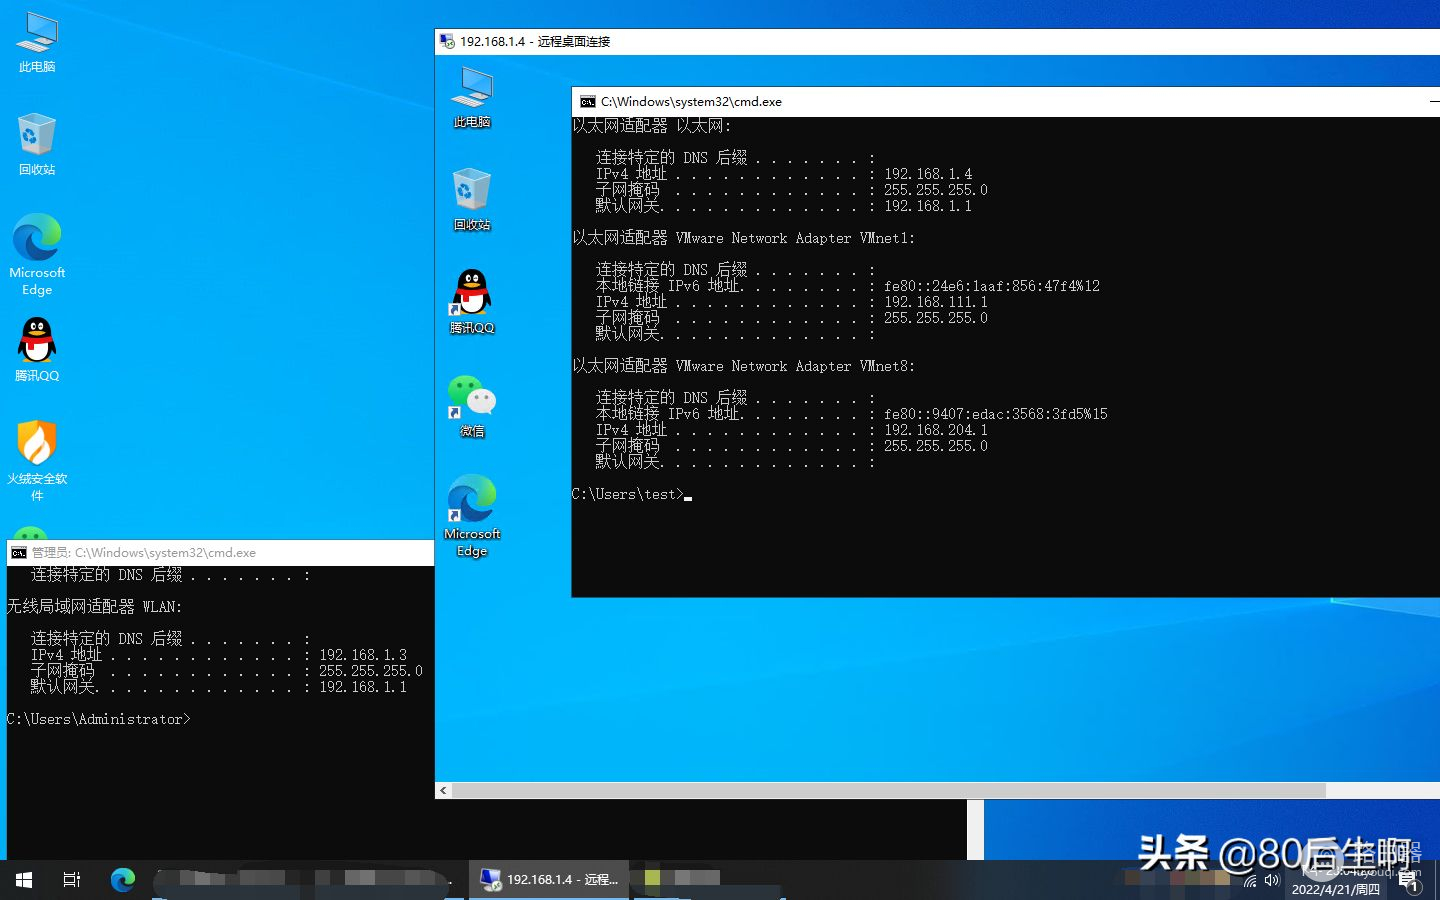Open Edge browser from the taskbar
This screenshot has height=900, width=1440.
123,880
